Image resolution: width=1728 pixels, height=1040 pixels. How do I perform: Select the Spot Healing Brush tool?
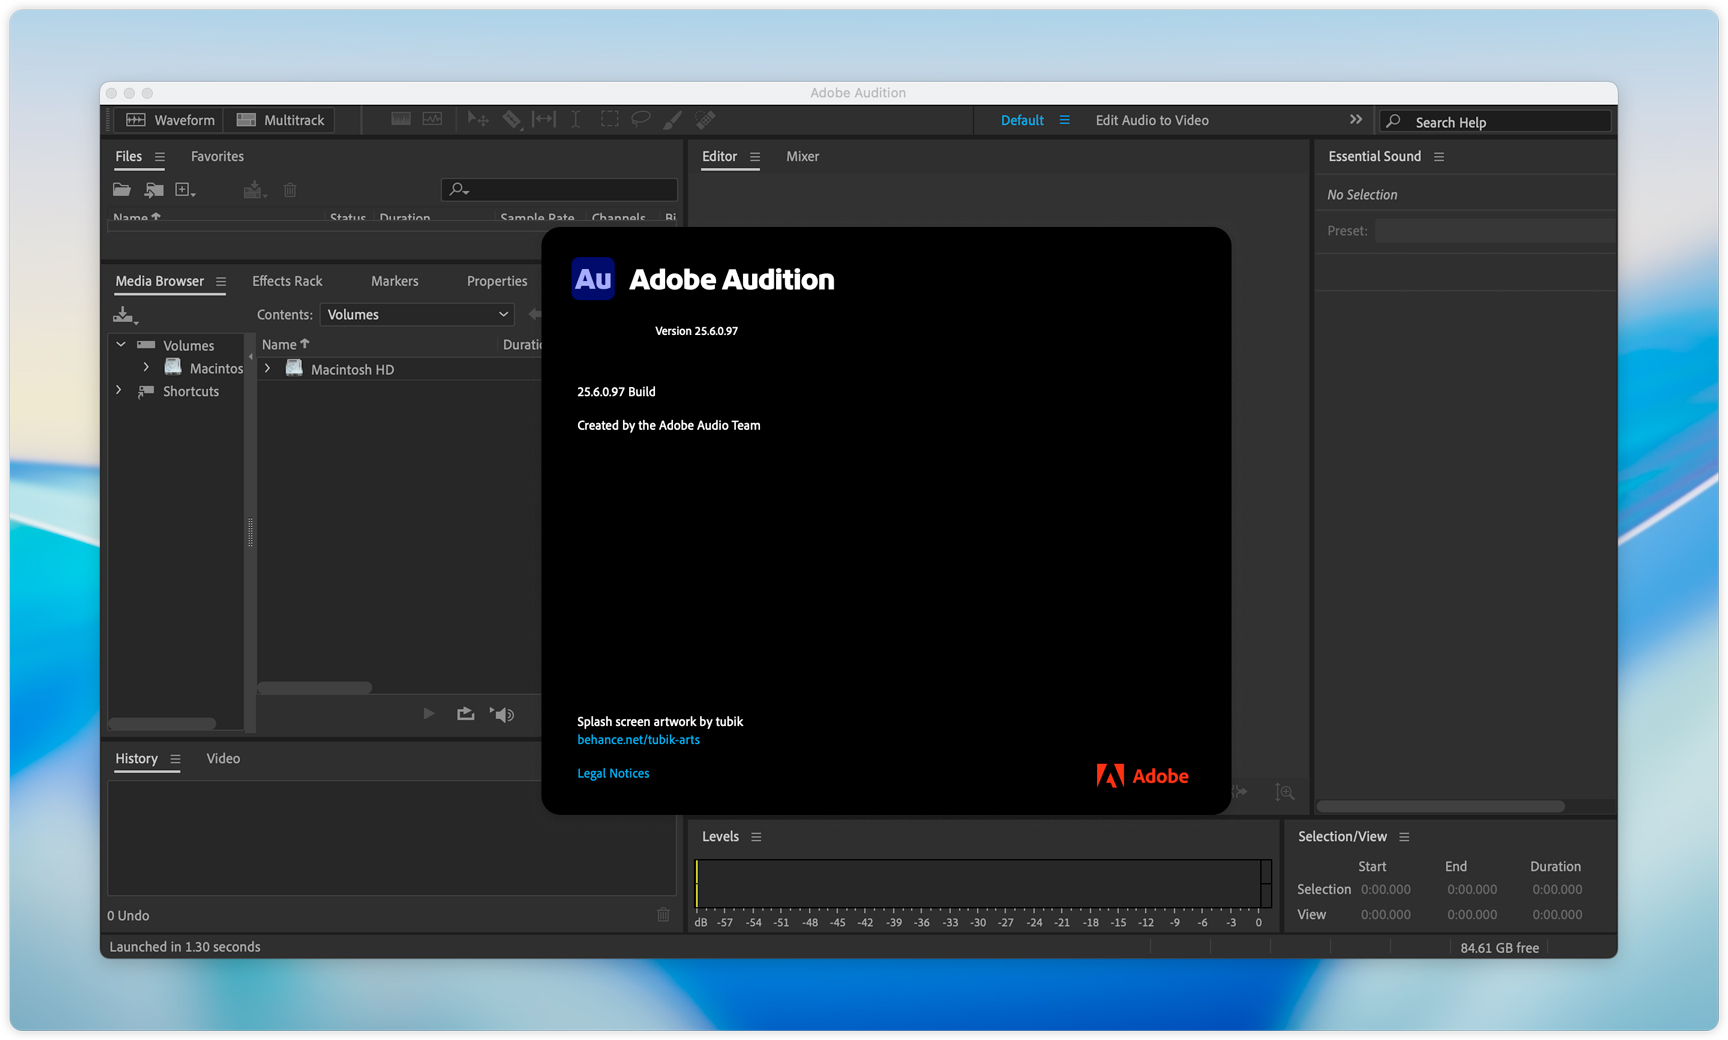[x=705, y=120]
